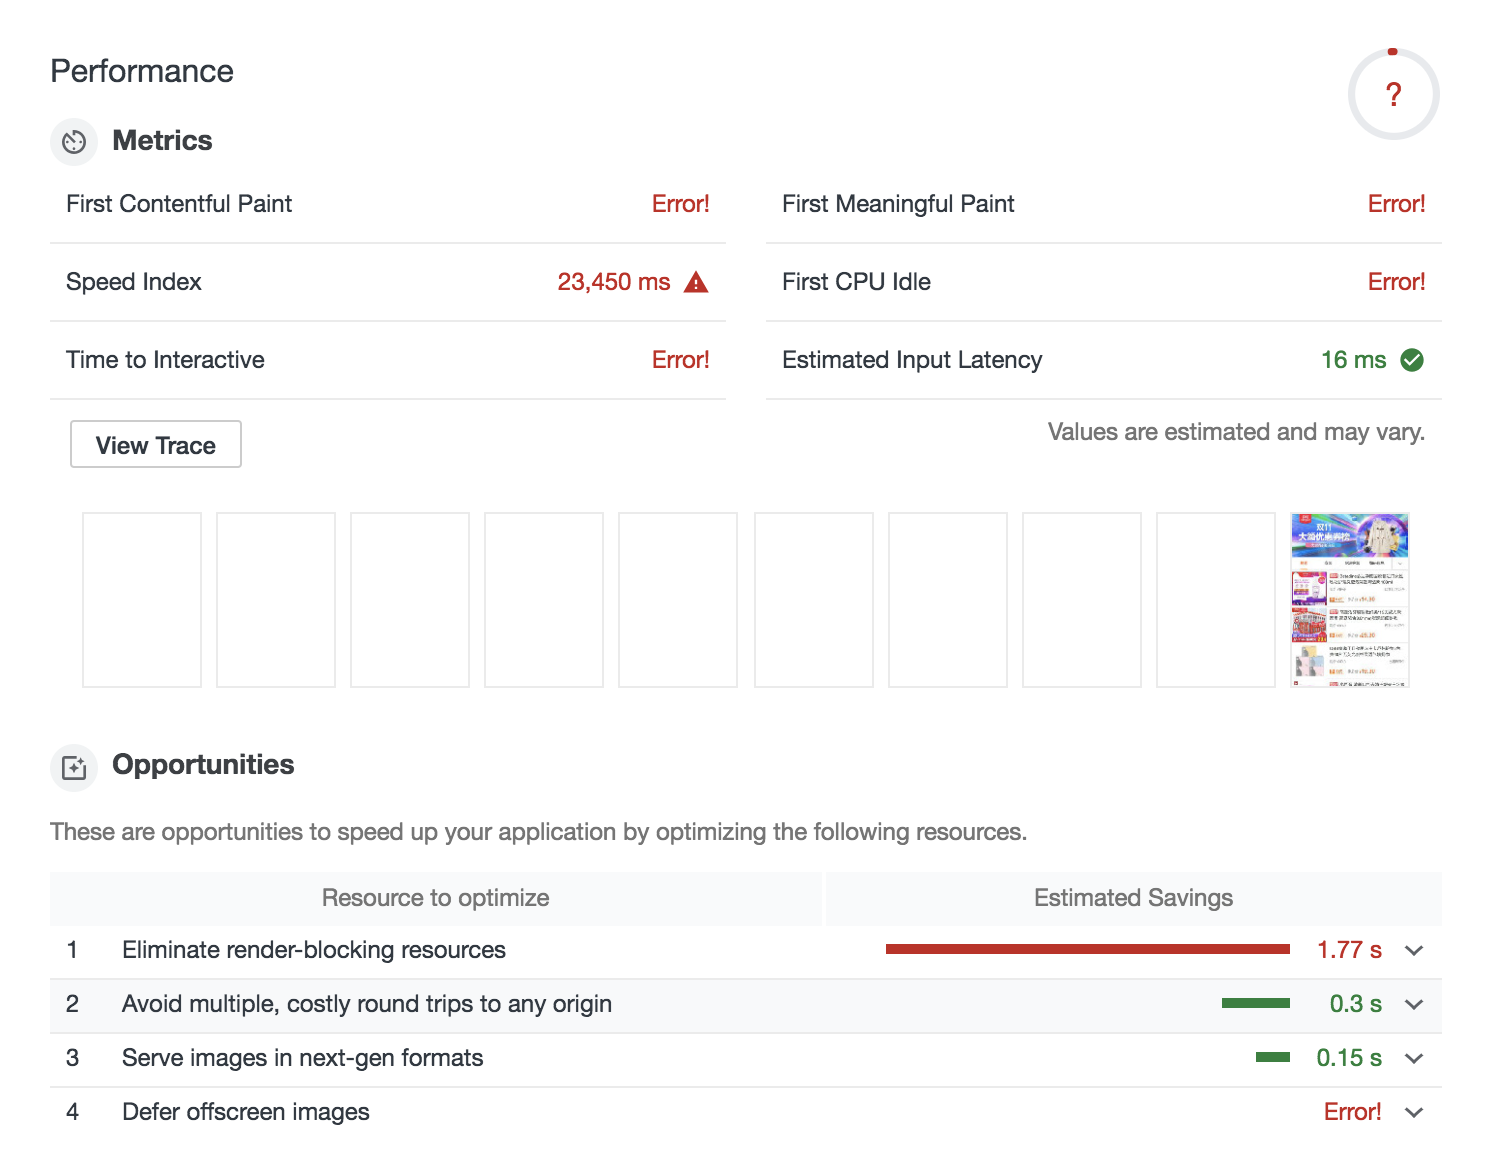This screenshot has height=1158, width=1492.
Task: Click the Performance page heading
Action: click(x=142, y=71)
